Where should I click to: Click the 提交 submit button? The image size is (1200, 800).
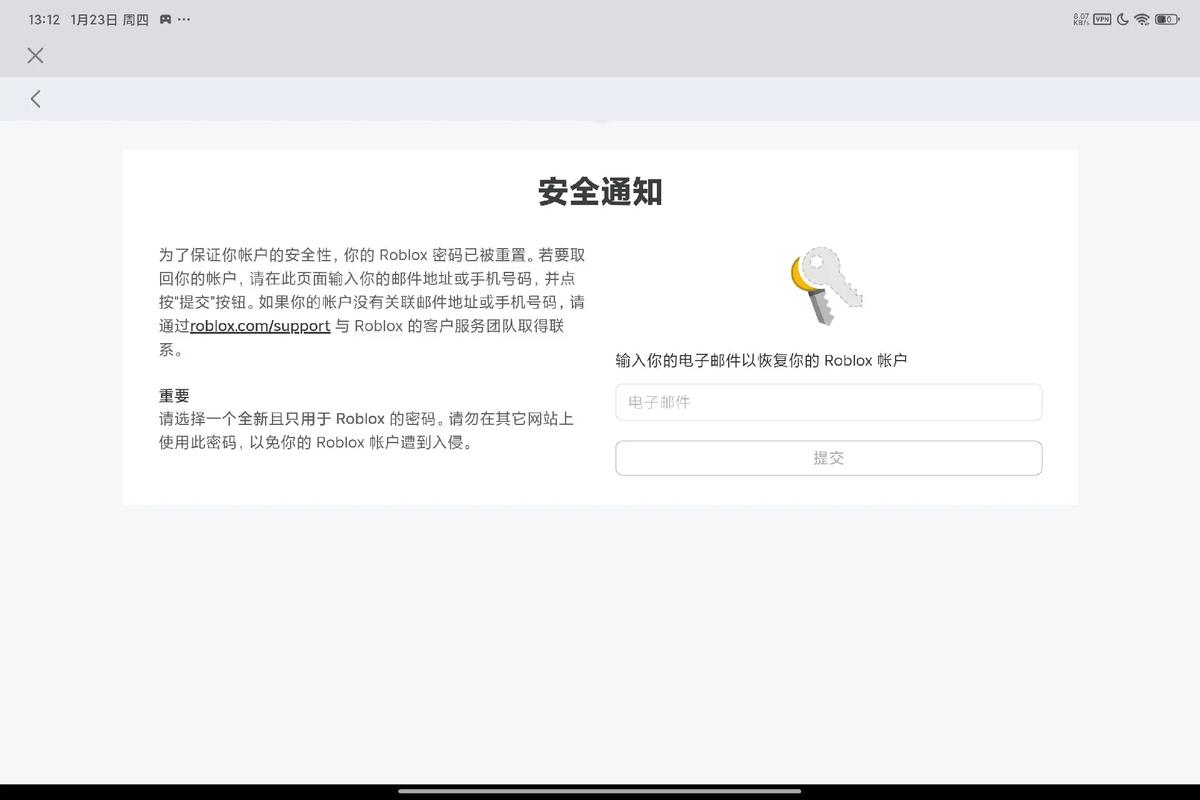click(828, 458)
